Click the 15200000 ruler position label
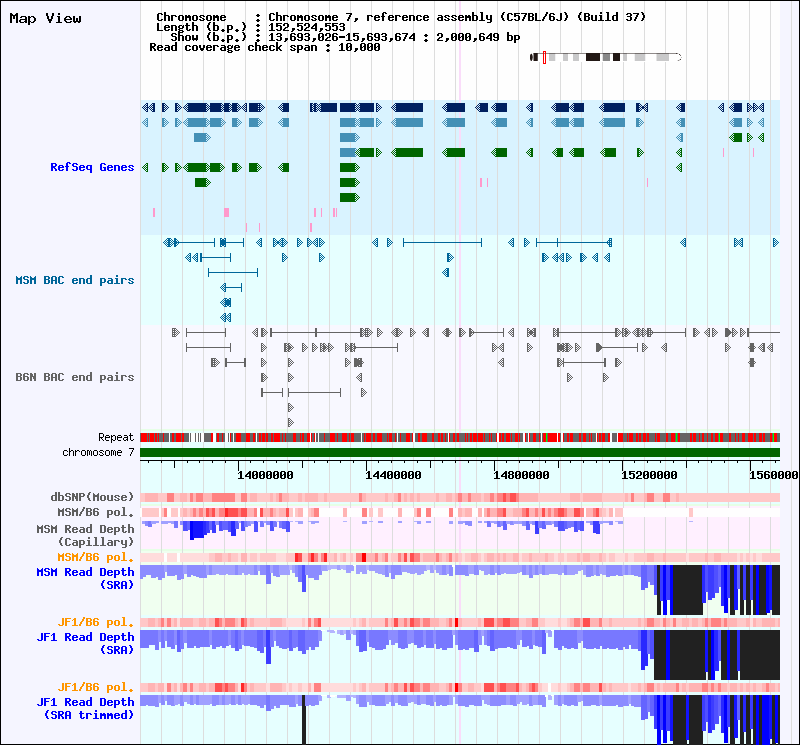 [x=649, y=476]
